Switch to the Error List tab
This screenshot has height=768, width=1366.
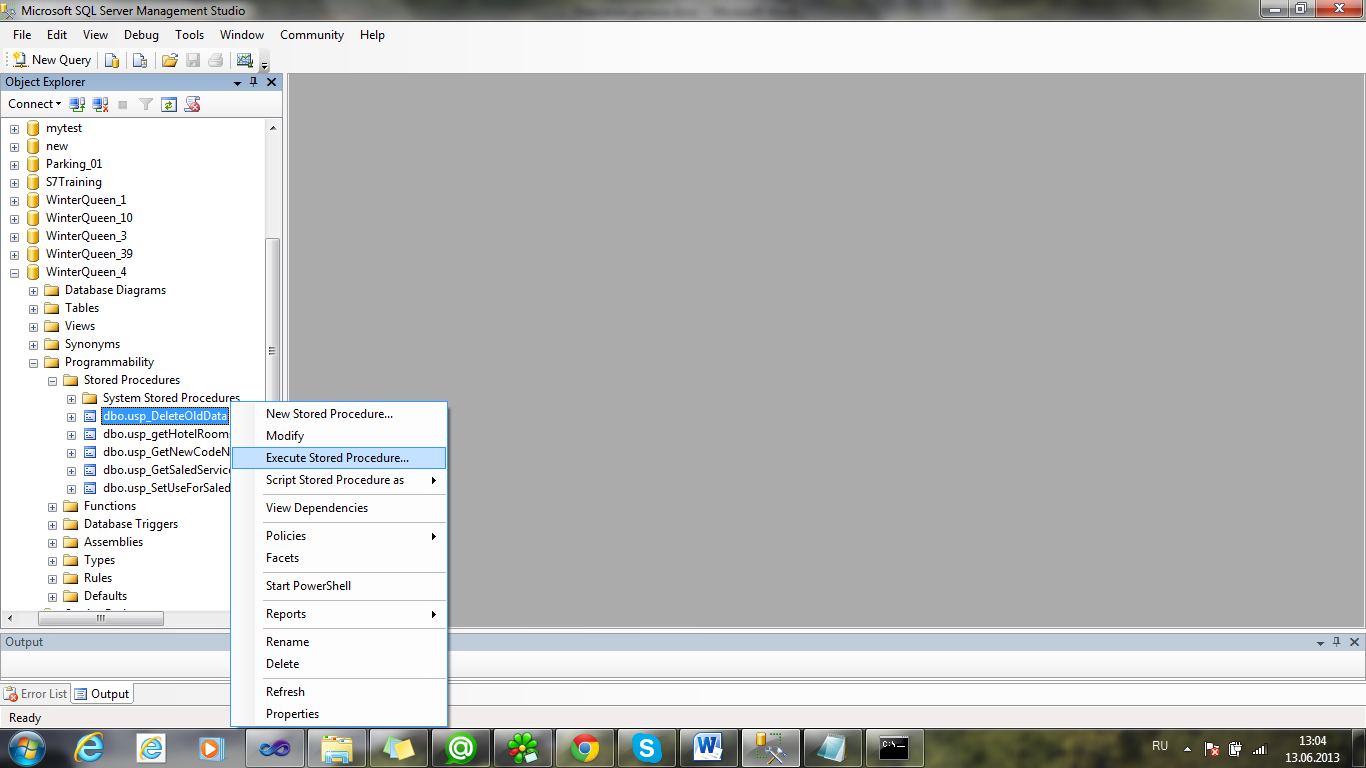[x=36, y=694]
